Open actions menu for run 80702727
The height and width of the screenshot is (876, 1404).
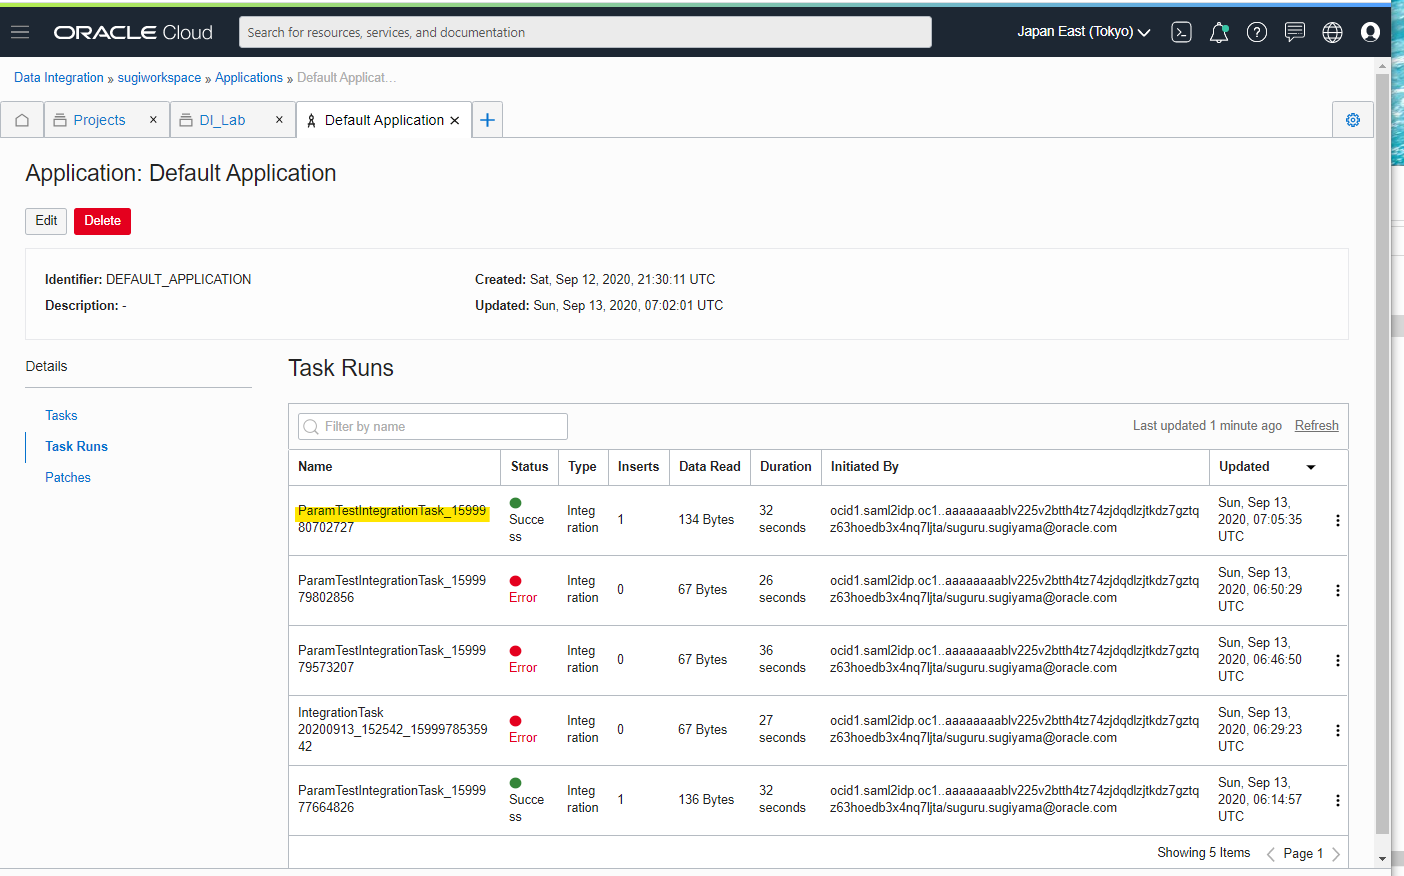click(1337, 520)
